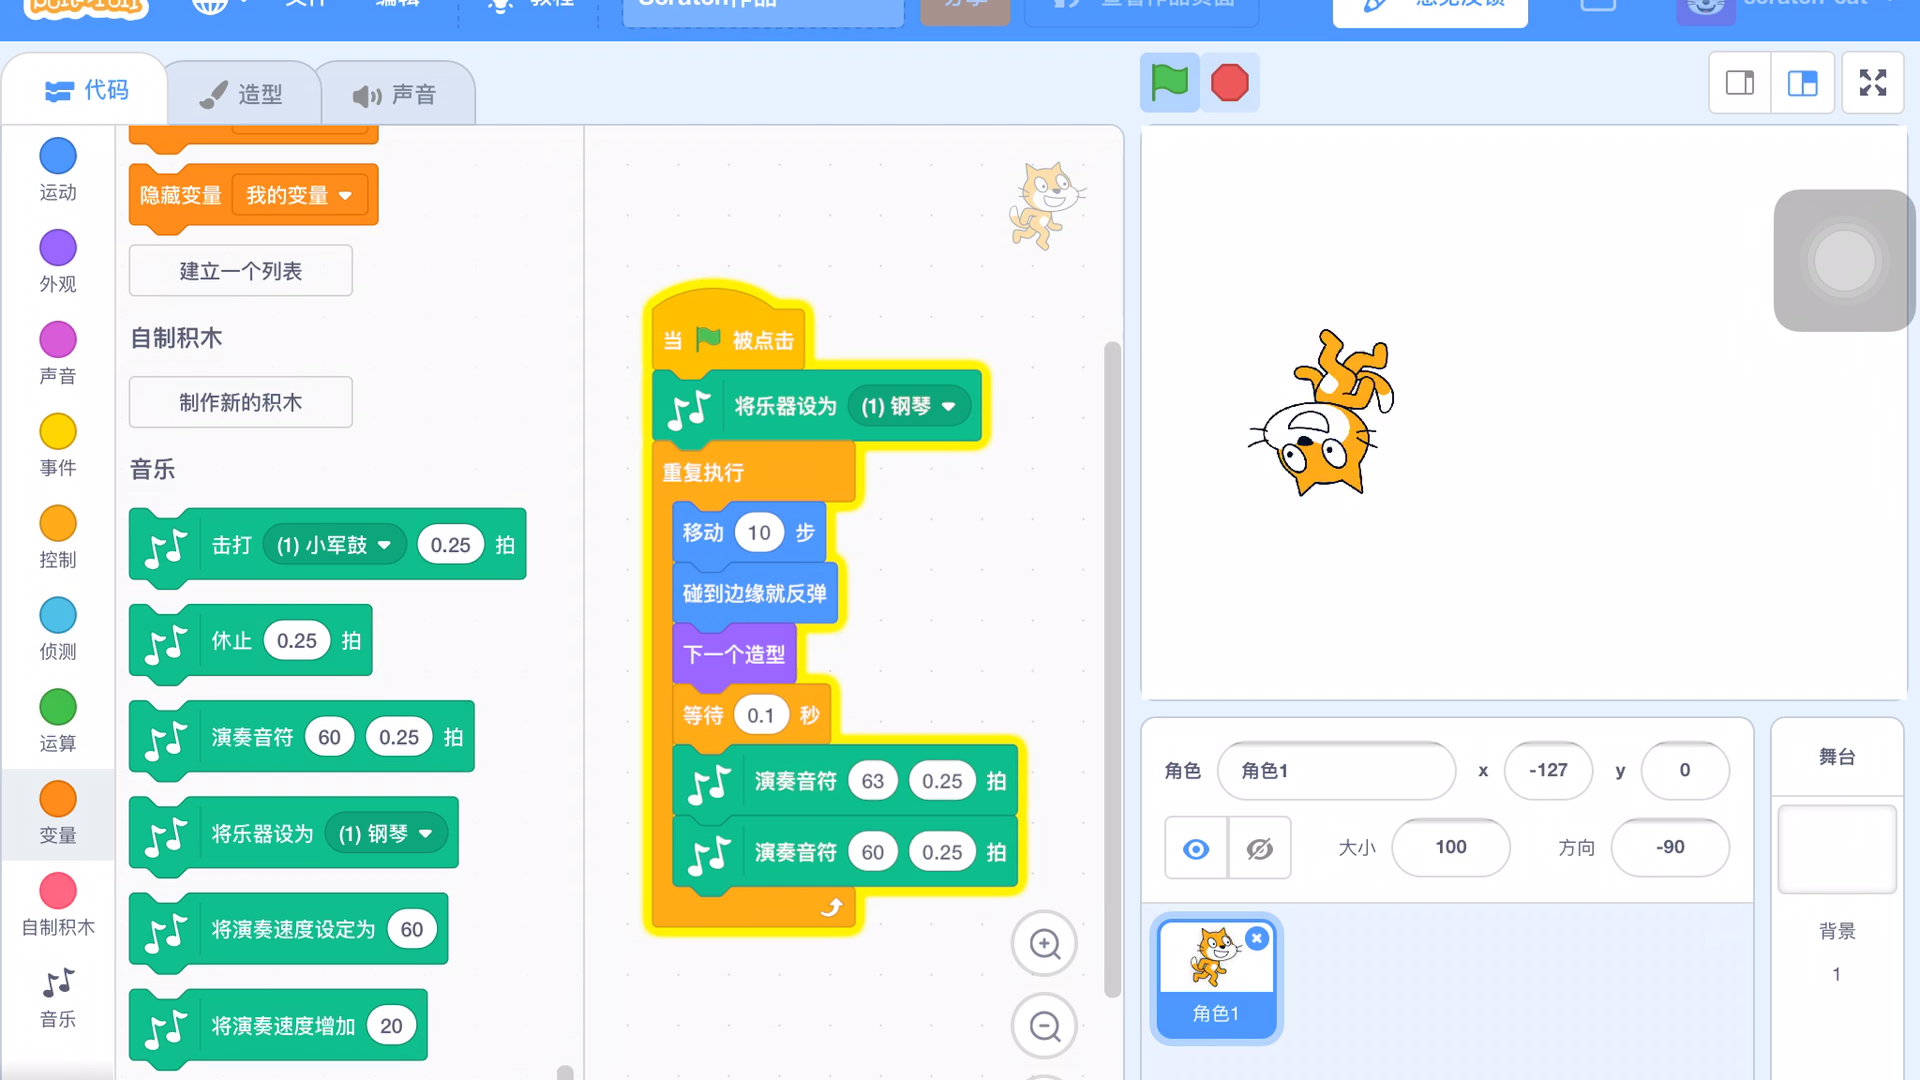
Task: Click the 重复执行 forever block label
Action: (x=703, y=472)
